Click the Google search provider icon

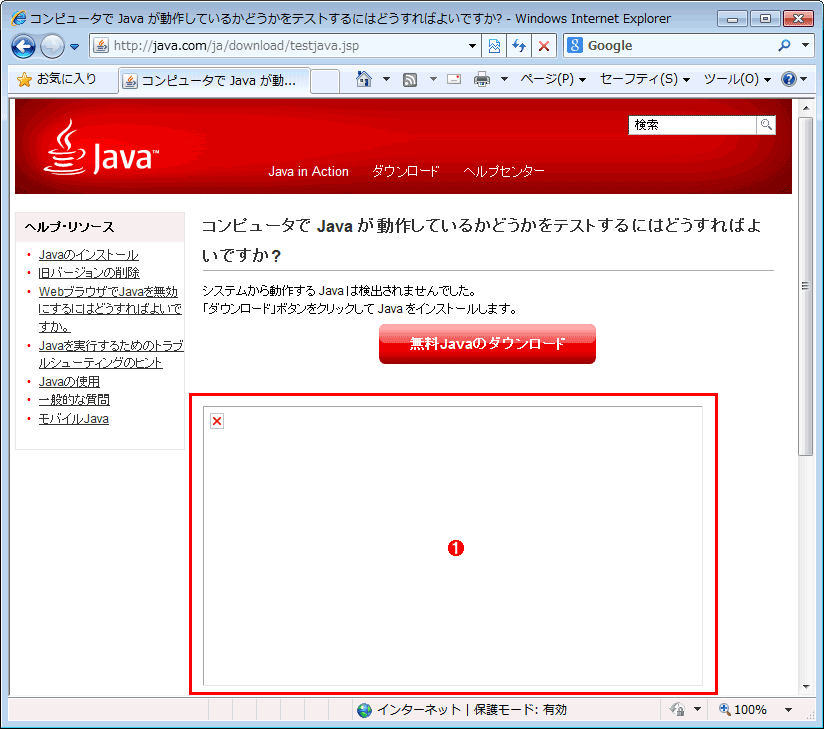(x=575, y=46)
